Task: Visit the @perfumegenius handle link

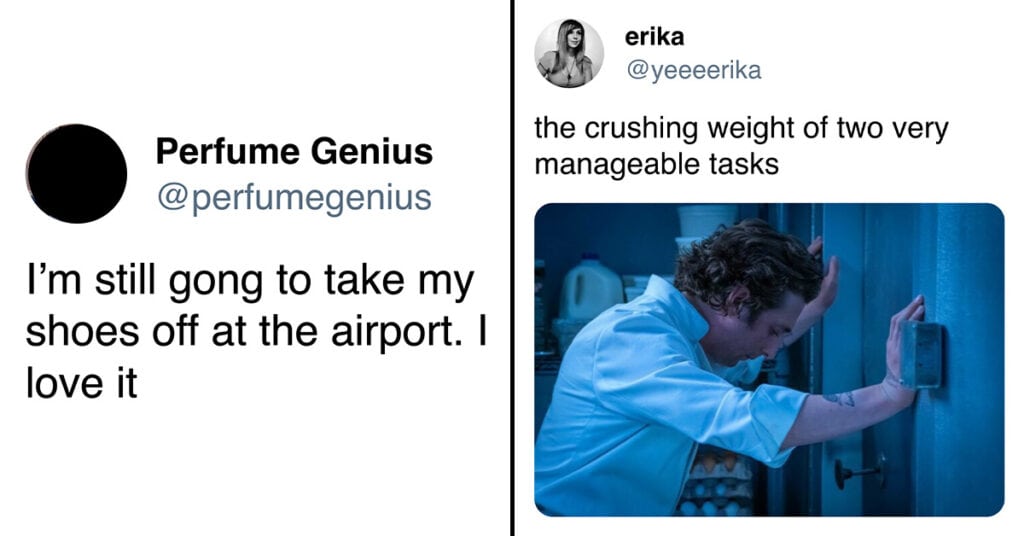Action: [294, 198]
